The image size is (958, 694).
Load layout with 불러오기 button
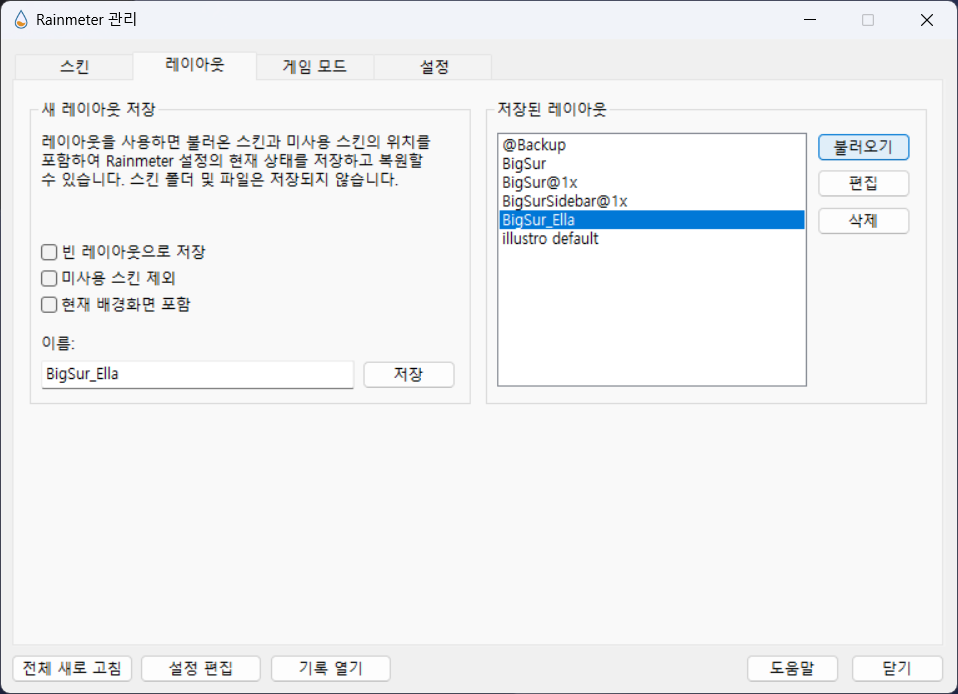[863, 147]
